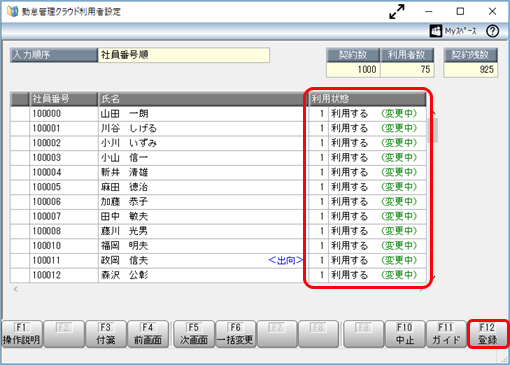The width and height of the screenshot is (510, 365).
Task: Click the expand arrows icon in the title bar
Action: (x=397, y=11)
